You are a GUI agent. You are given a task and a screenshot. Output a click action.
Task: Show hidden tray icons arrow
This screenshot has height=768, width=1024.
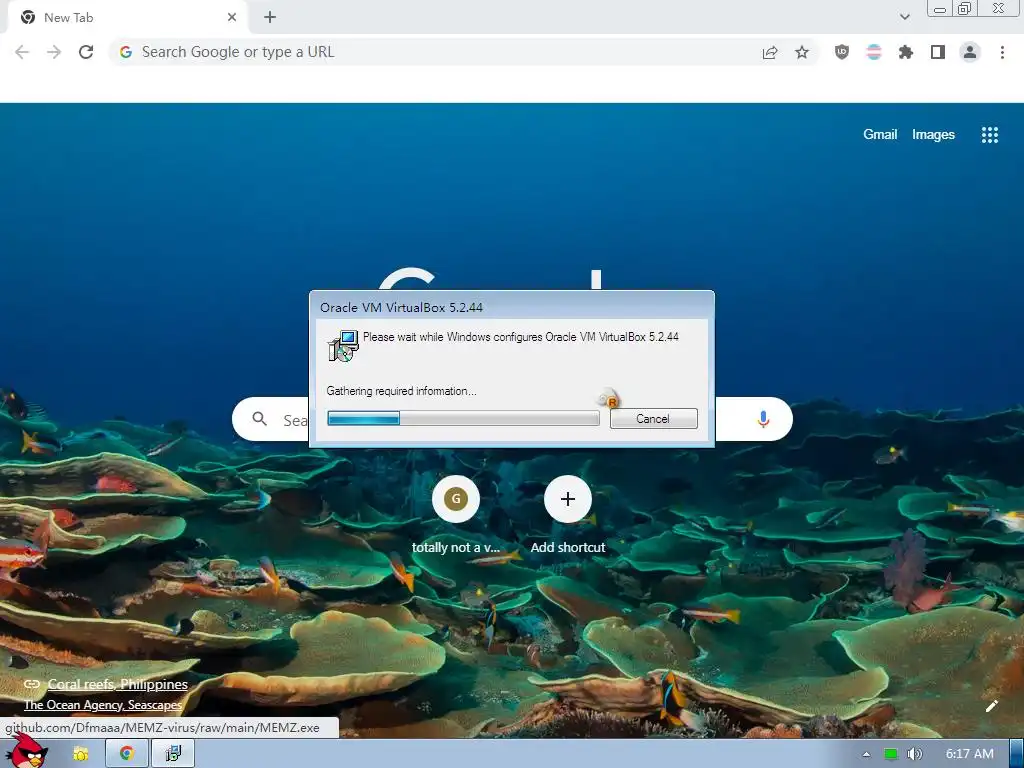pos(867,754)
